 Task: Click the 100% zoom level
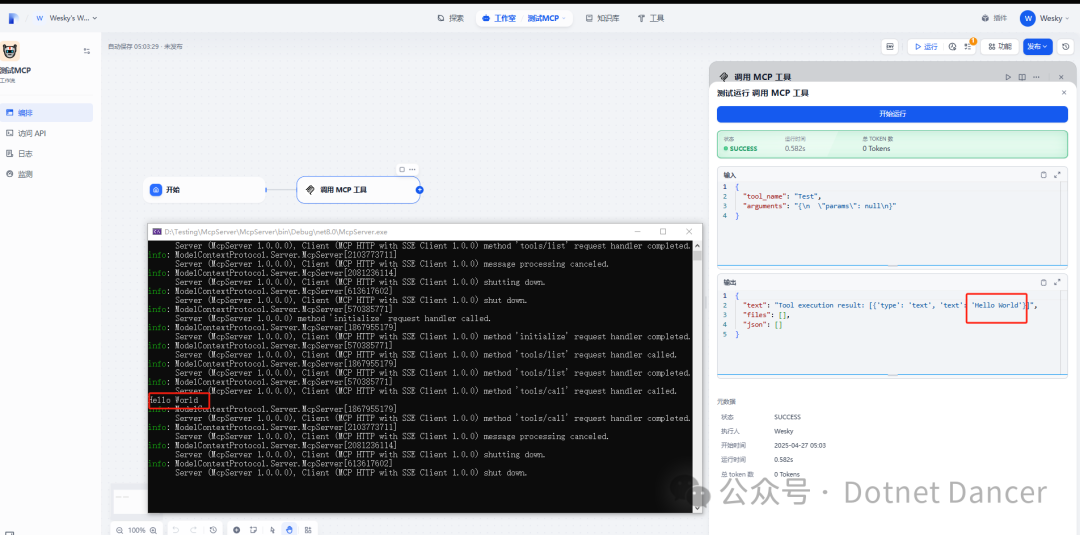click(x=137, y=530)
